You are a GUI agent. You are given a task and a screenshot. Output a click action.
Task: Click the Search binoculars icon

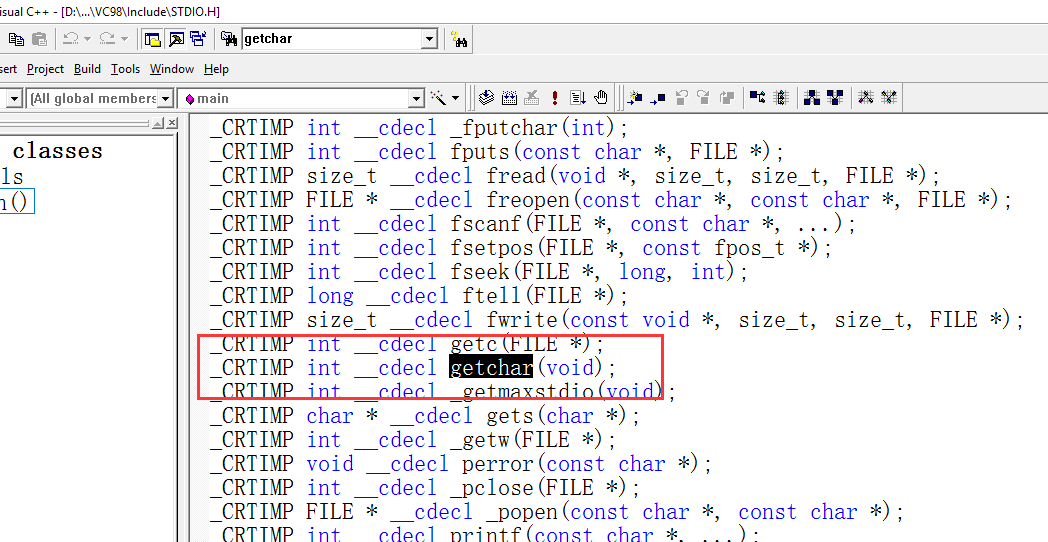[459, 40]
